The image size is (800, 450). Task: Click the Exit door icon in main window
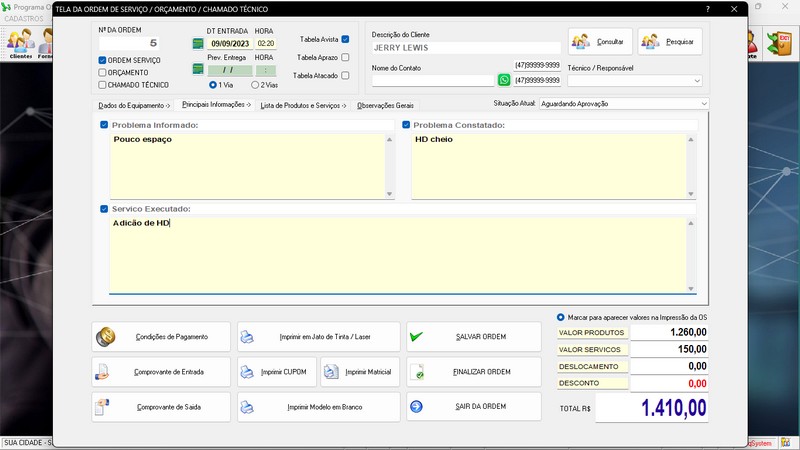pyautogui.click(x=780, y=44)
